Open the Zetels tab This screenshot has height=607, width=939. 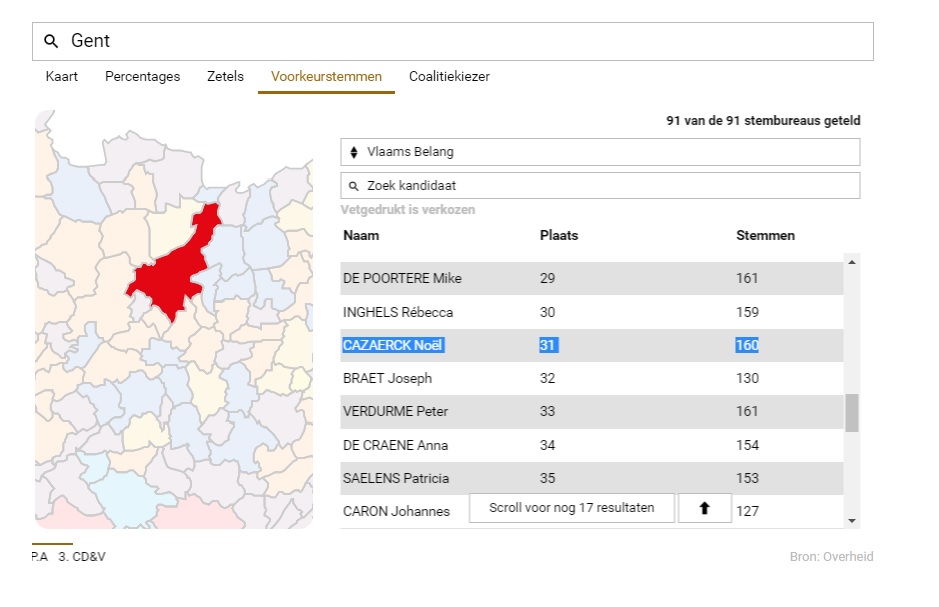[x=225, y=77]
